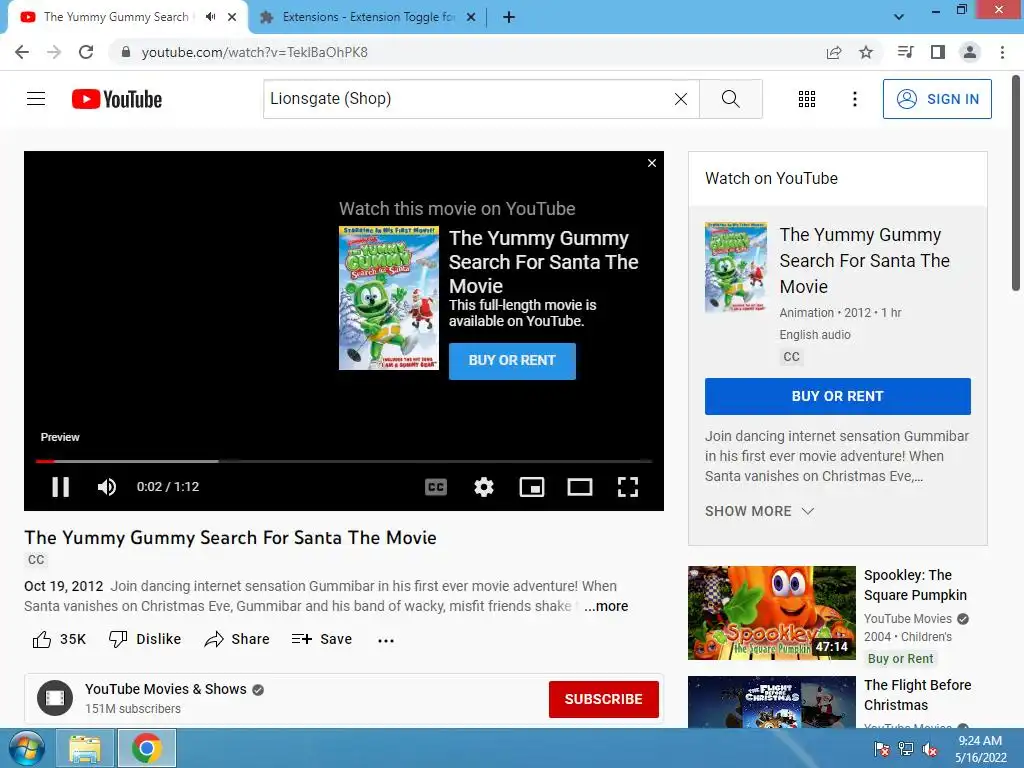Screen dimensions: 1024x768
Task: Toggle closed captions in the player
Action: (x=436, y=487)
